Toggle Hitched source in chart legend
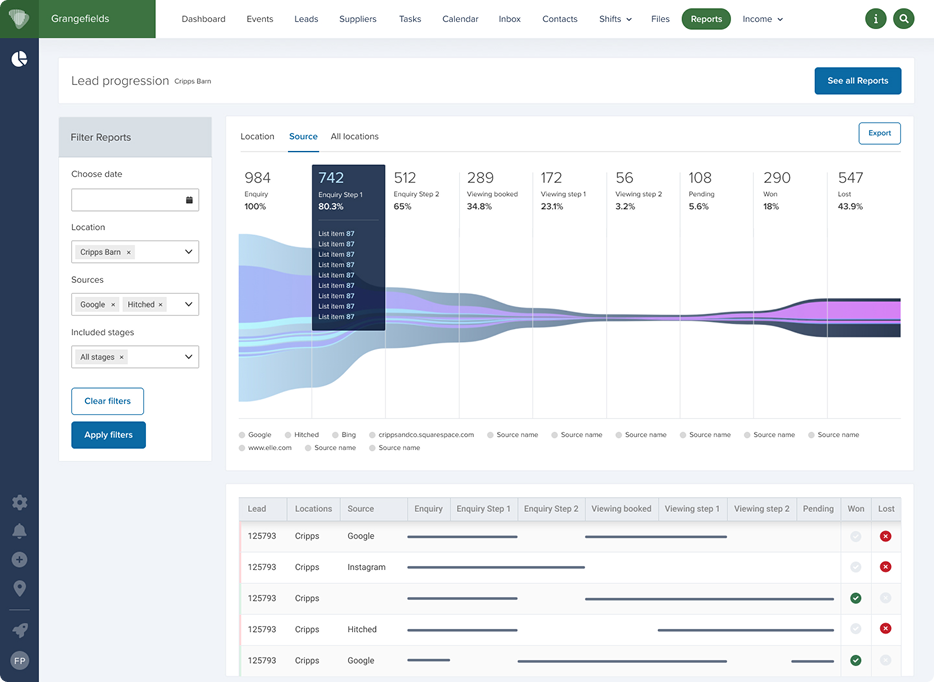The height and width of the screenshot is (682, 934). click(301, 435)
